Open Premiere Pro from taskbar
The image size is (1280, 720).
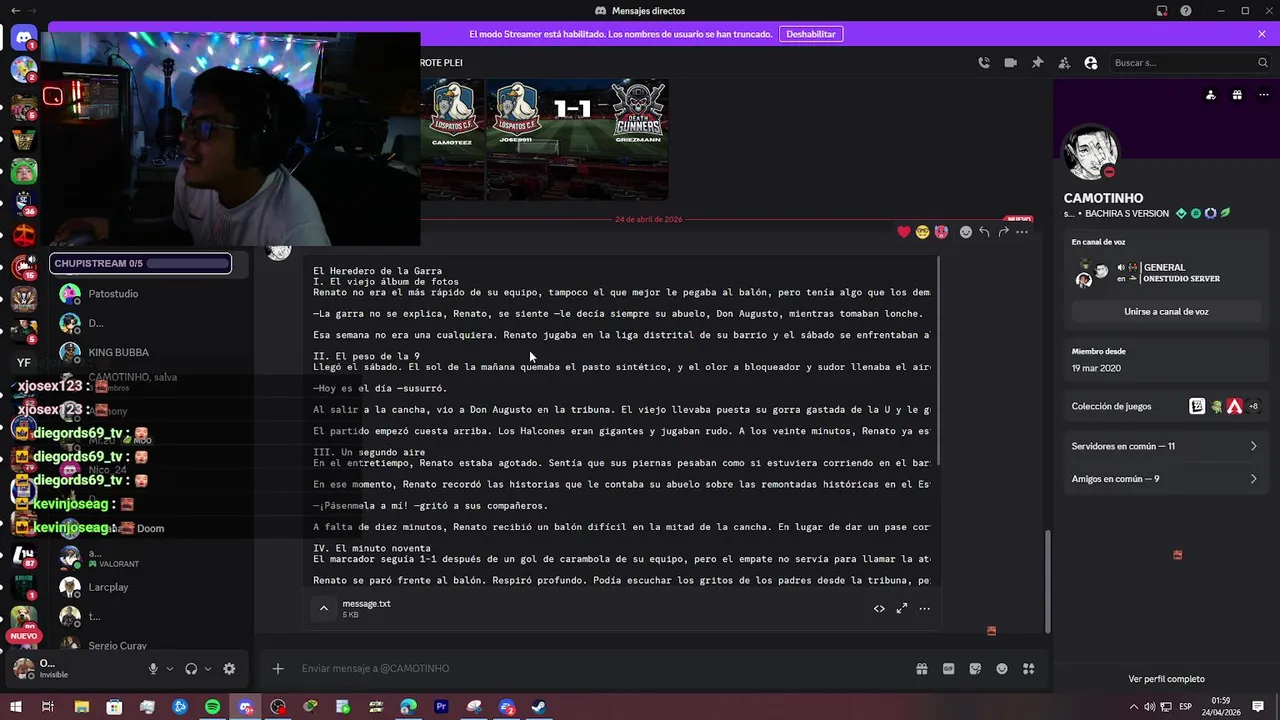click(441, 707)
